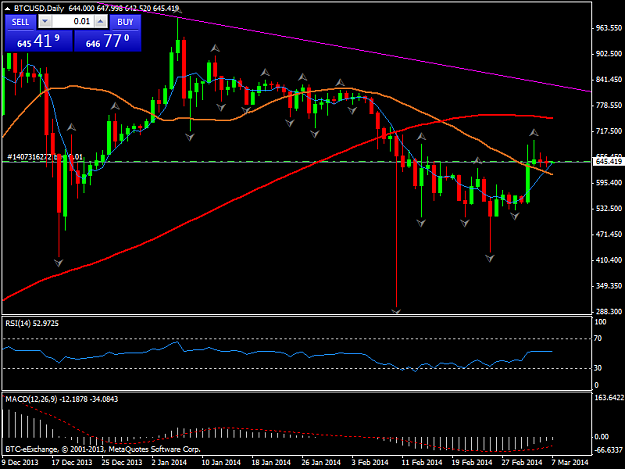625x469 pixels.
Task: Click the 410.400 price axis label
Action: coord(609,260)
